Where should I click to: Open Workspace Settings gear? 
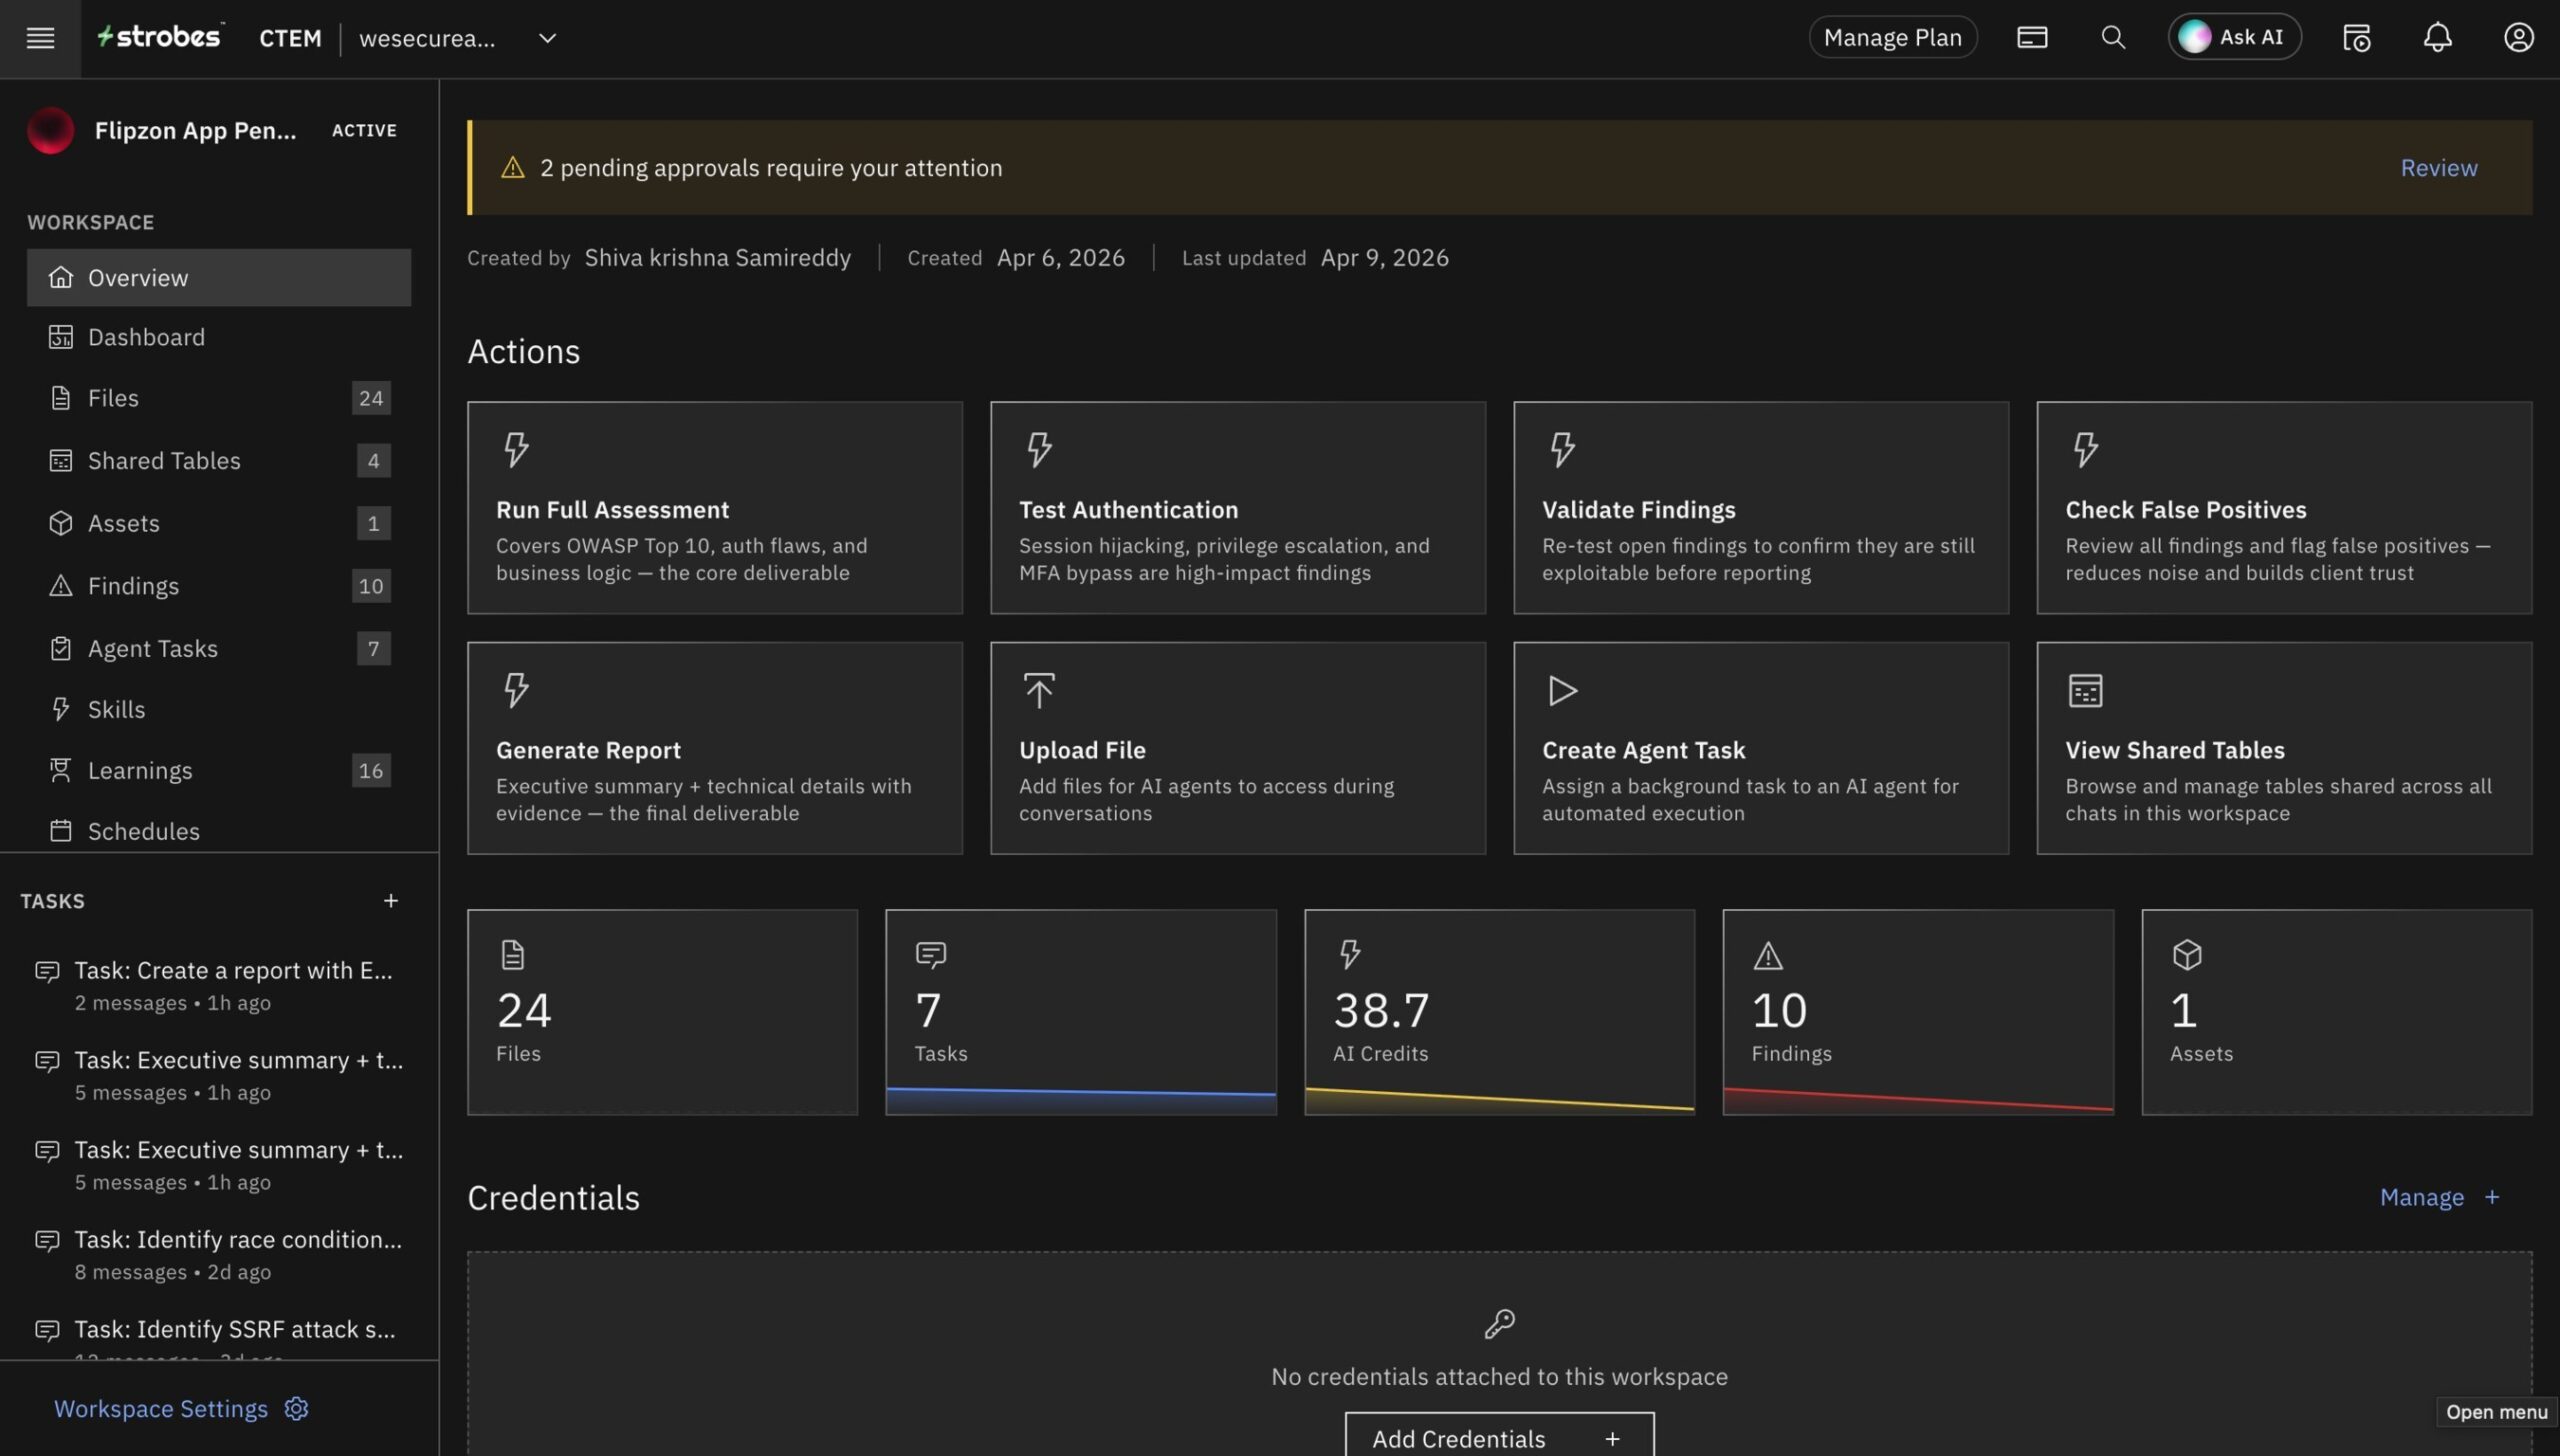coord(296,1408)
